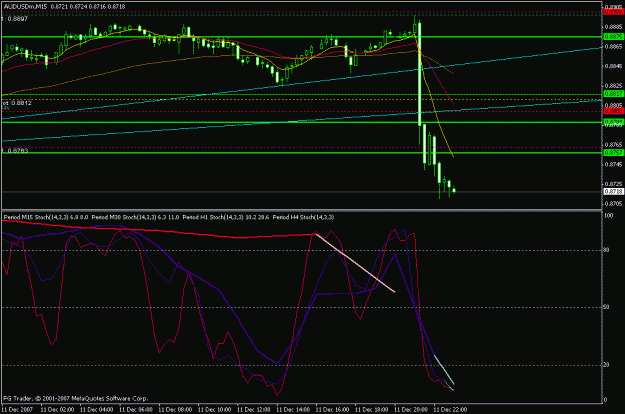Image resolution: width=625 pixels, height=414 pixels.
Task: Click the 0.8825 price axis label
Action: click(614, 86)
